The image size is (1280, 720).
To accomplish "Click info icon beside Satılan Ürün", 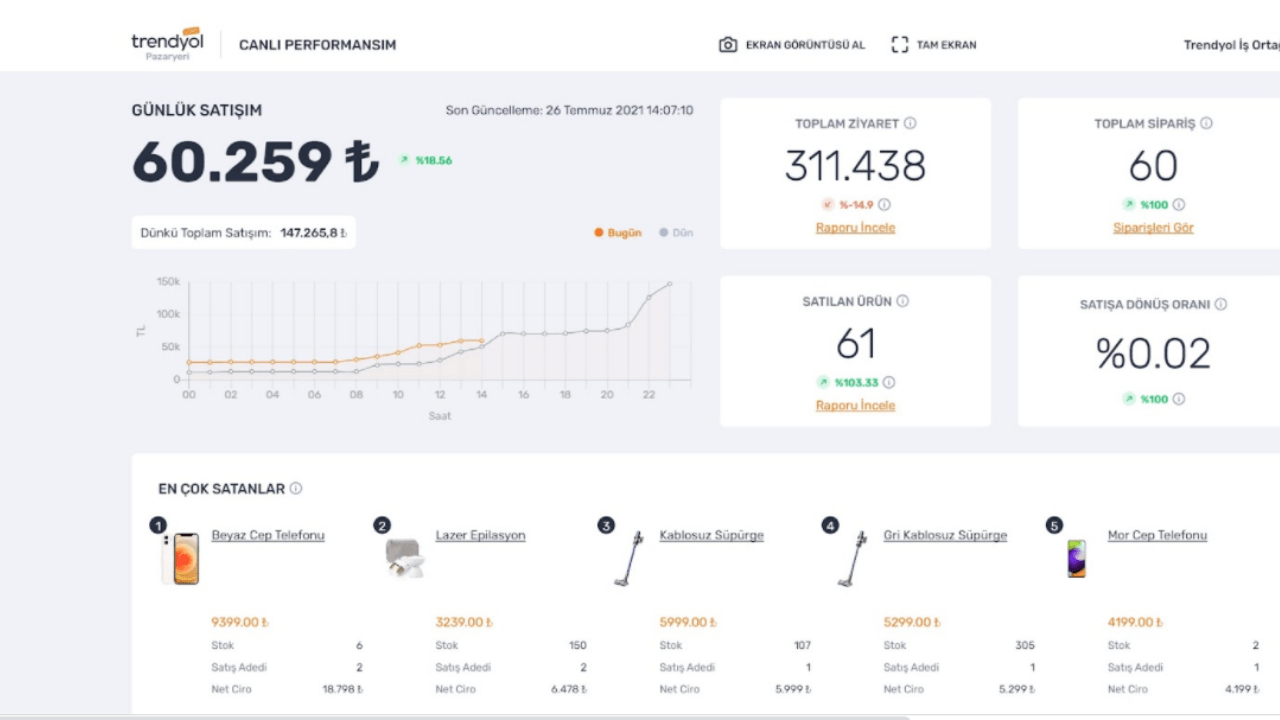I will tap(902, 301).
